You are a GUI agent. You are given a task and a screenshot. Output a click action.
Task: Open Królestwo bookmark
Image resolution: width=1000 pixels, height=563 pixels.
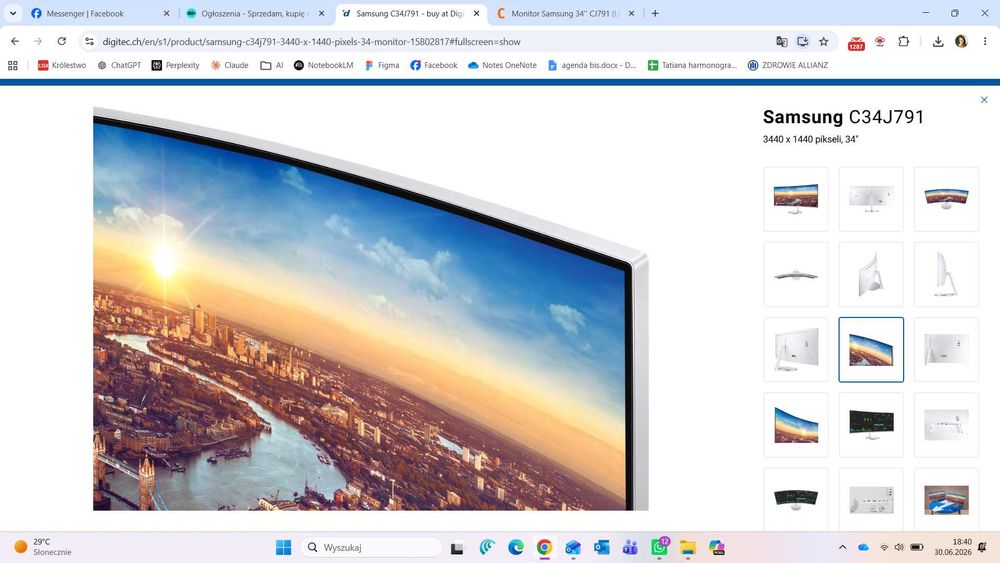coord(62,65)
